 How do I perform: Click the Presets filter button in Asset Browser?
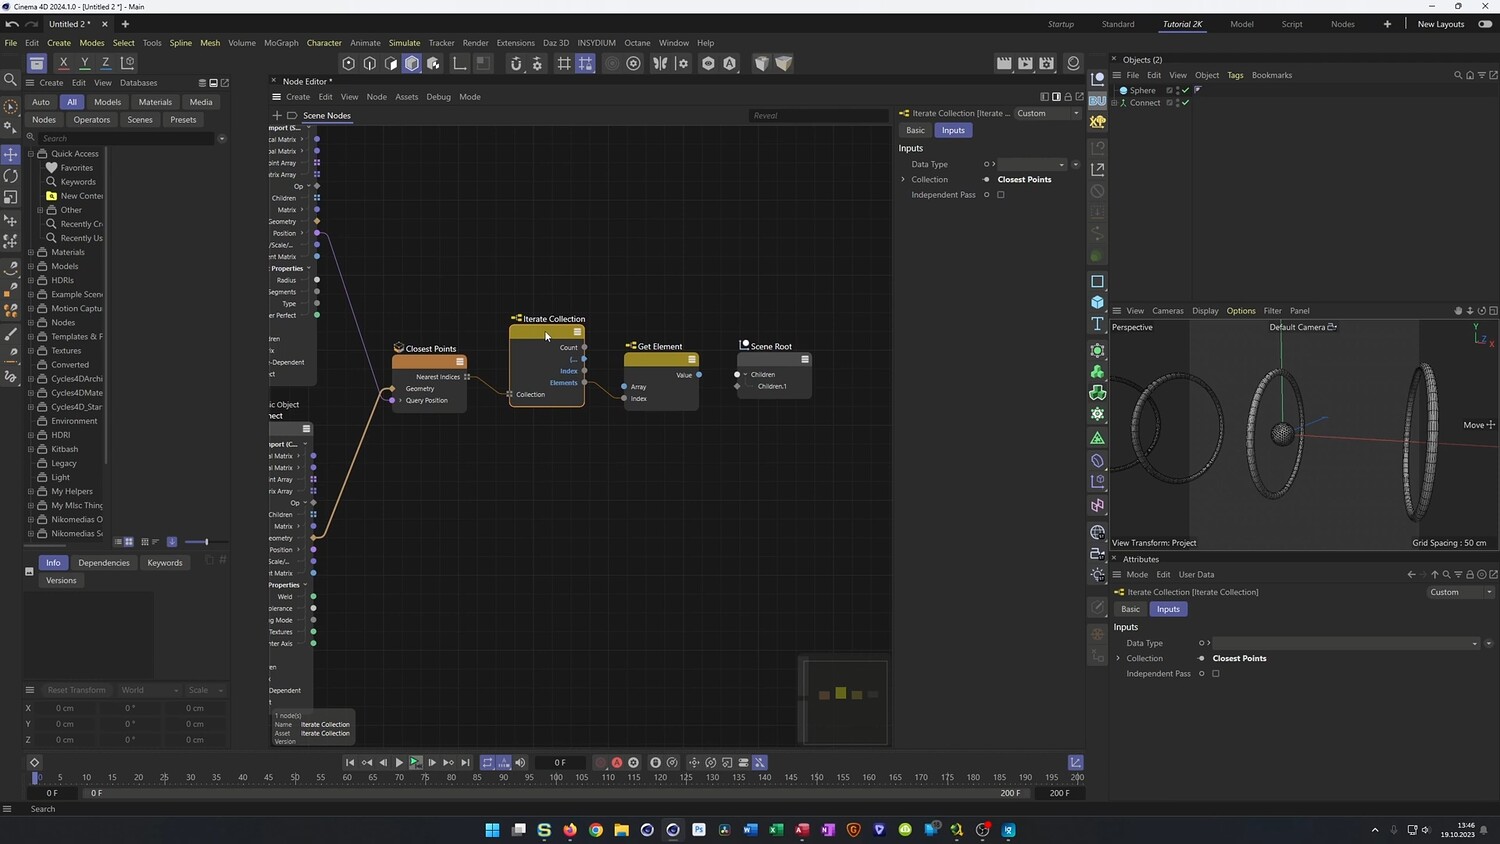tap(183, 120)
